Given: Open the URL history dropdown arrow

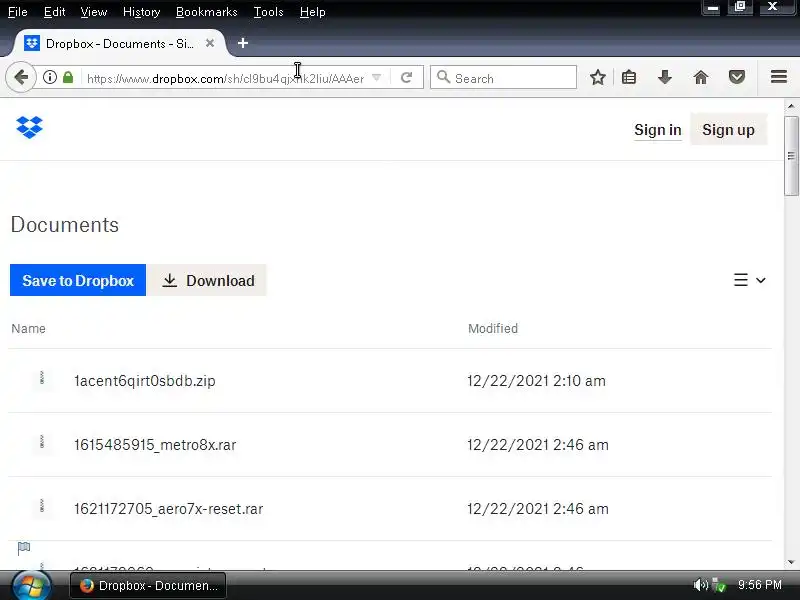Looking at the screenshot, I should [377, 78].
